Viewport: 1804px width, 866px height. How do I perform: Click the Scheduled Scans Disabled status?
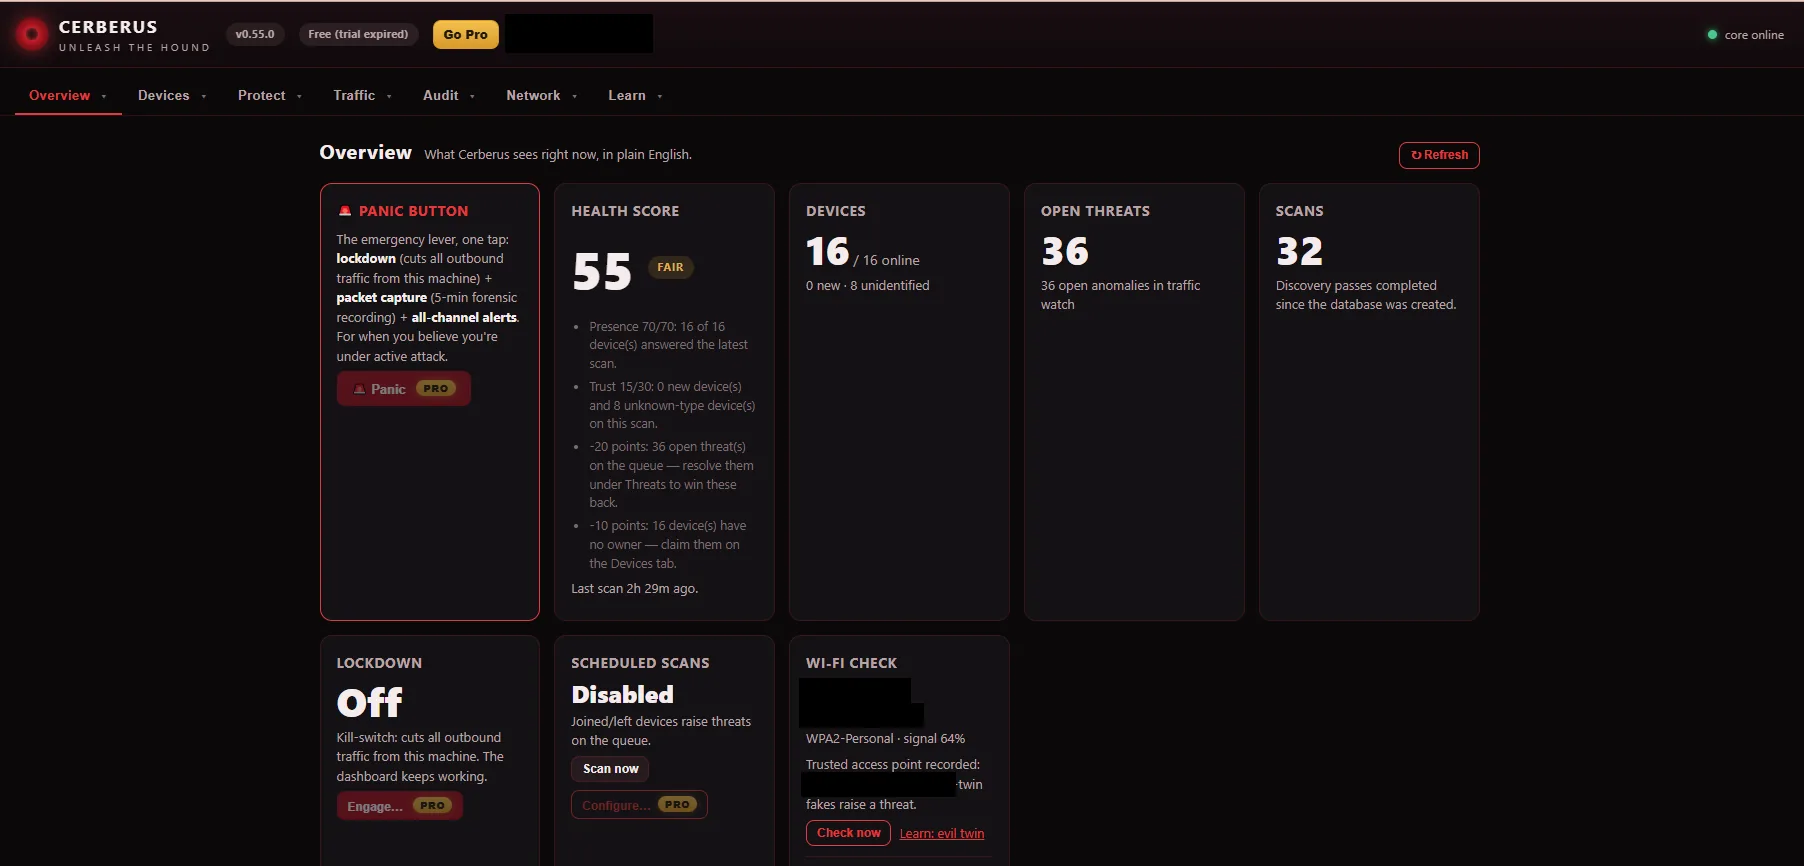(x=622, y=695)
